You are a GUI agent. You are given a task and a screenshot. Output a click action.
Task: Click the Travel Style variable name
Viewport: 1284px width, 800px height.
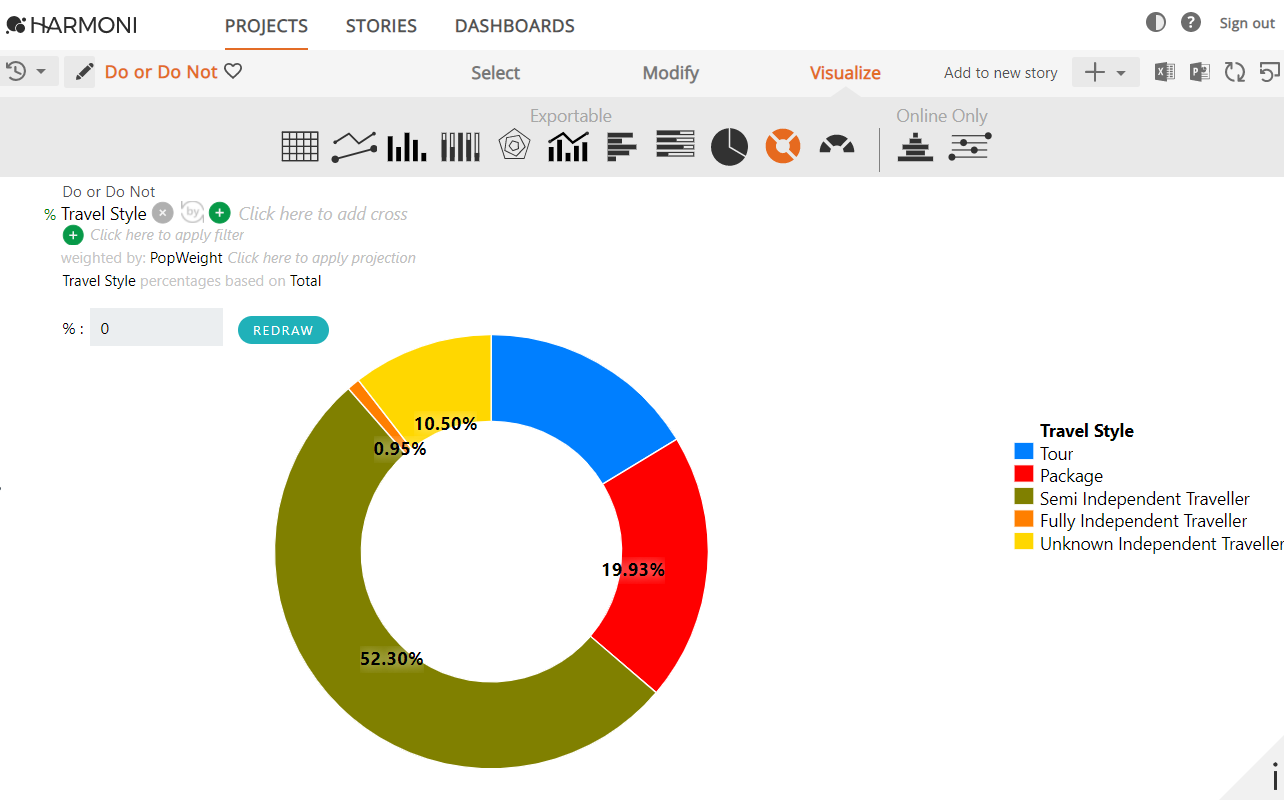coord(104,214)
